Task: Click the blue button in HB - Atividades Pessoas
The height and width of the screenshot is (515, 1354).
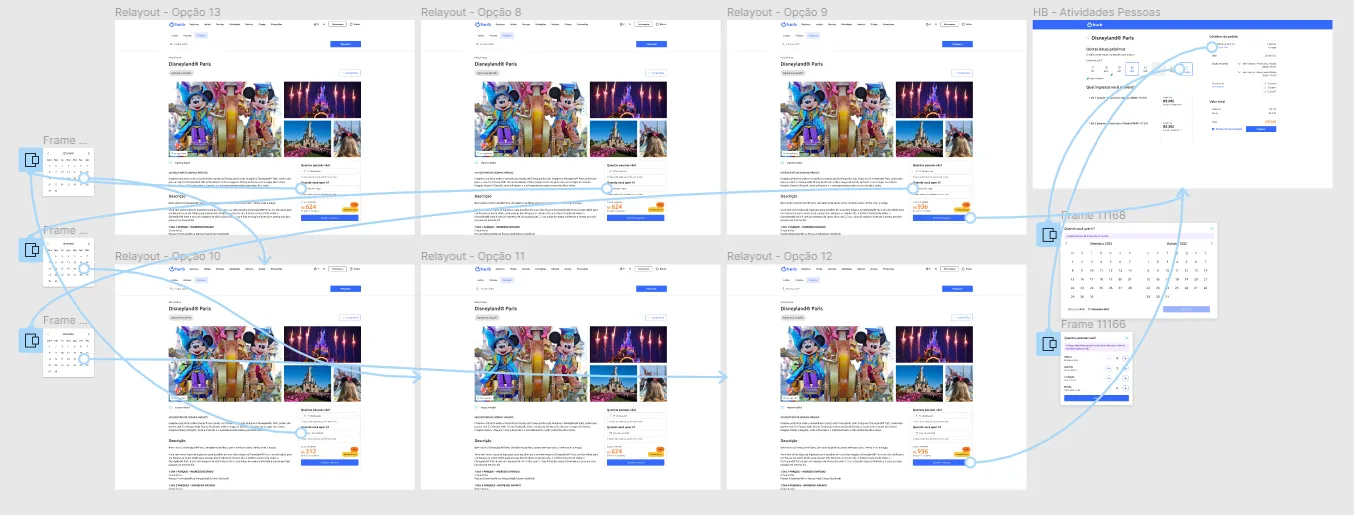Action: [1262, 130]
